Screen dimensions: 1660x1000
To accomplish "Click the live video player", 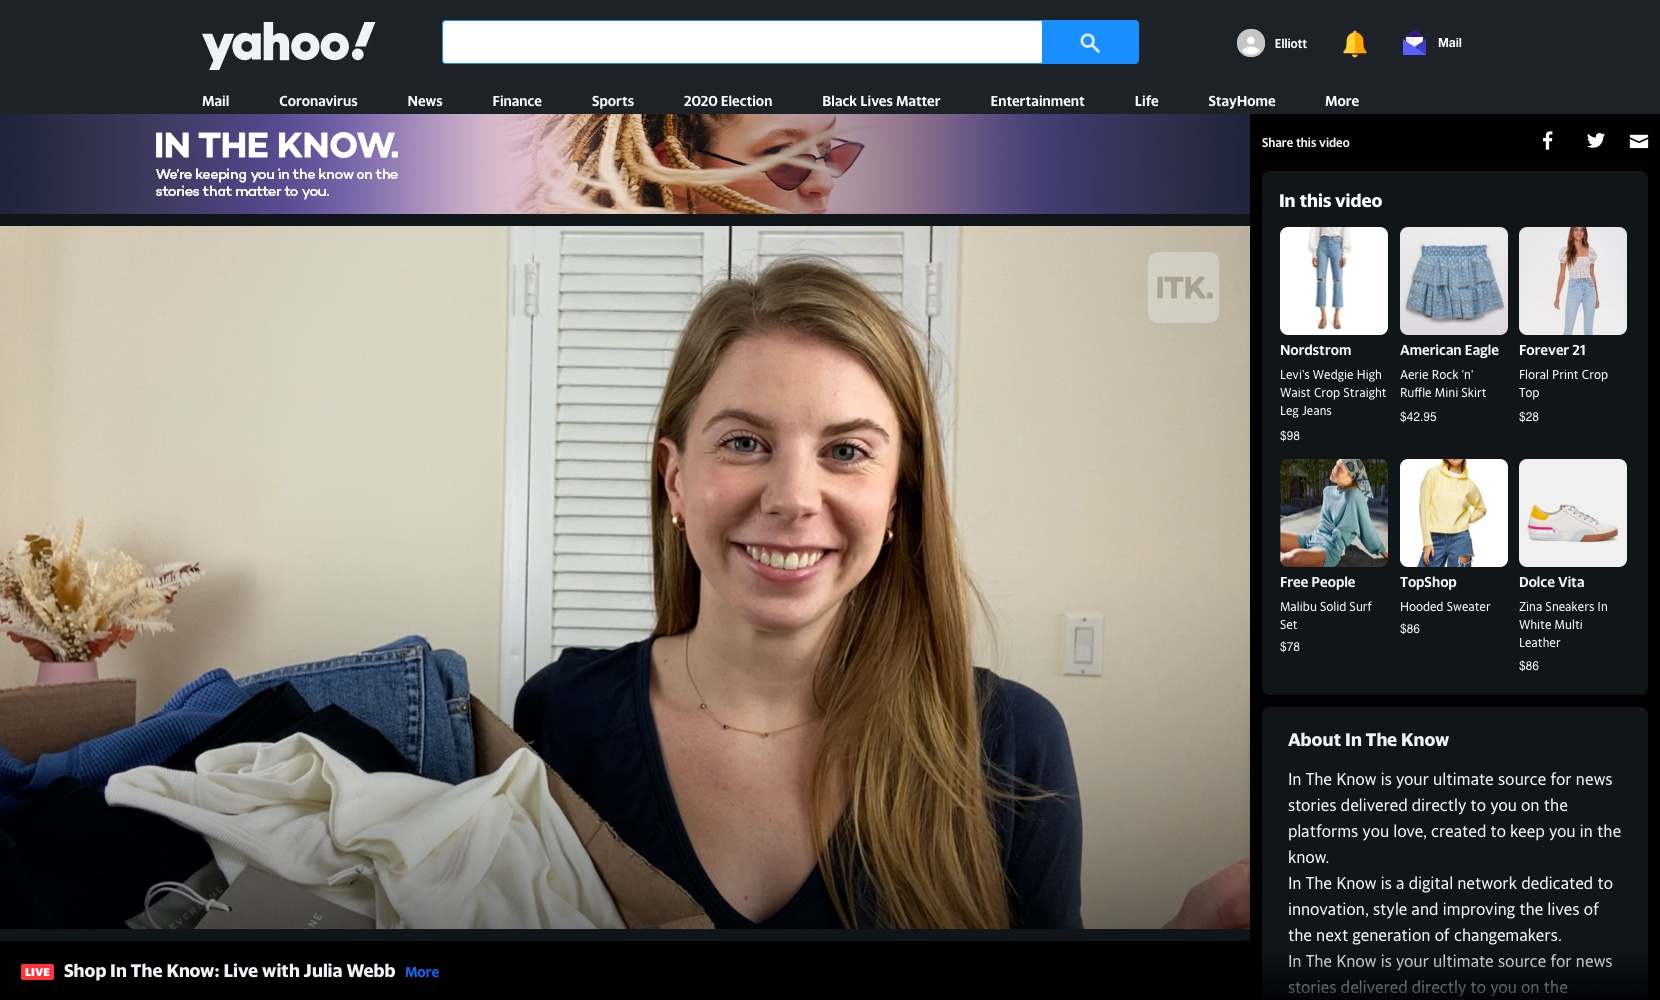I will click(625, 577).
